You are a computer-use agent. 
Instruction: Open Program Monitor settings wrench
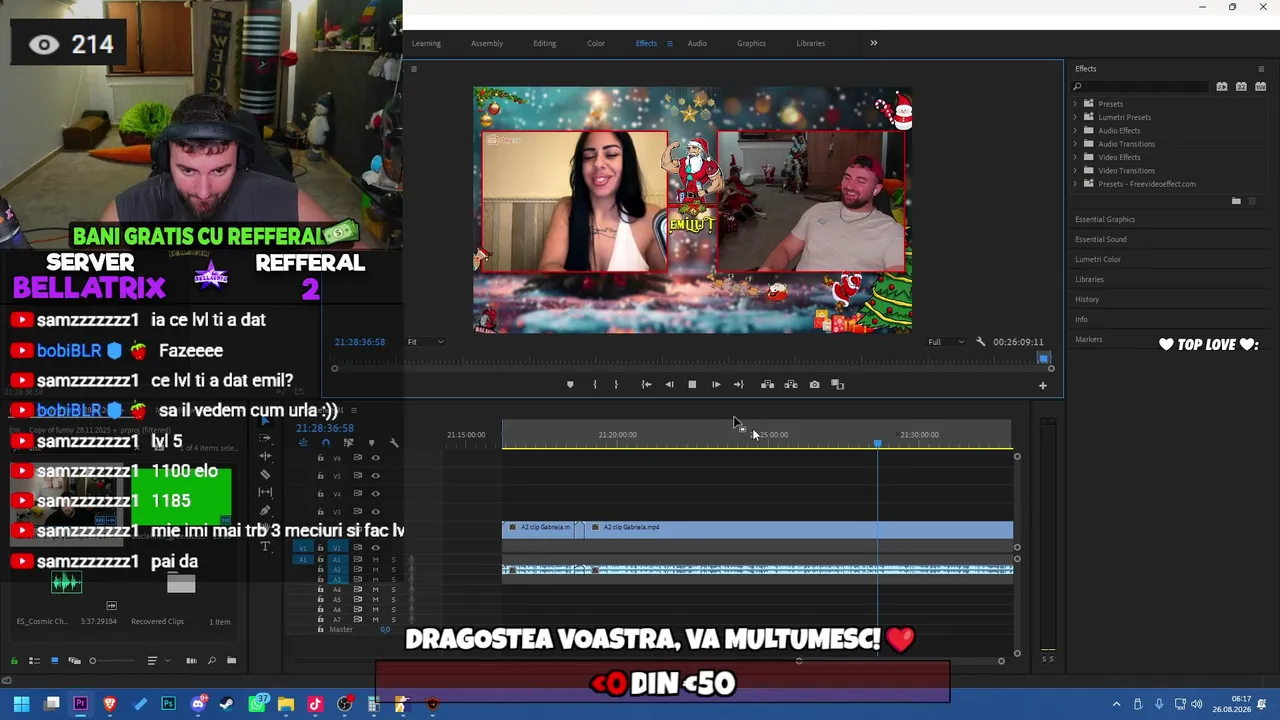pyautogui.click(x=980, y=342)
